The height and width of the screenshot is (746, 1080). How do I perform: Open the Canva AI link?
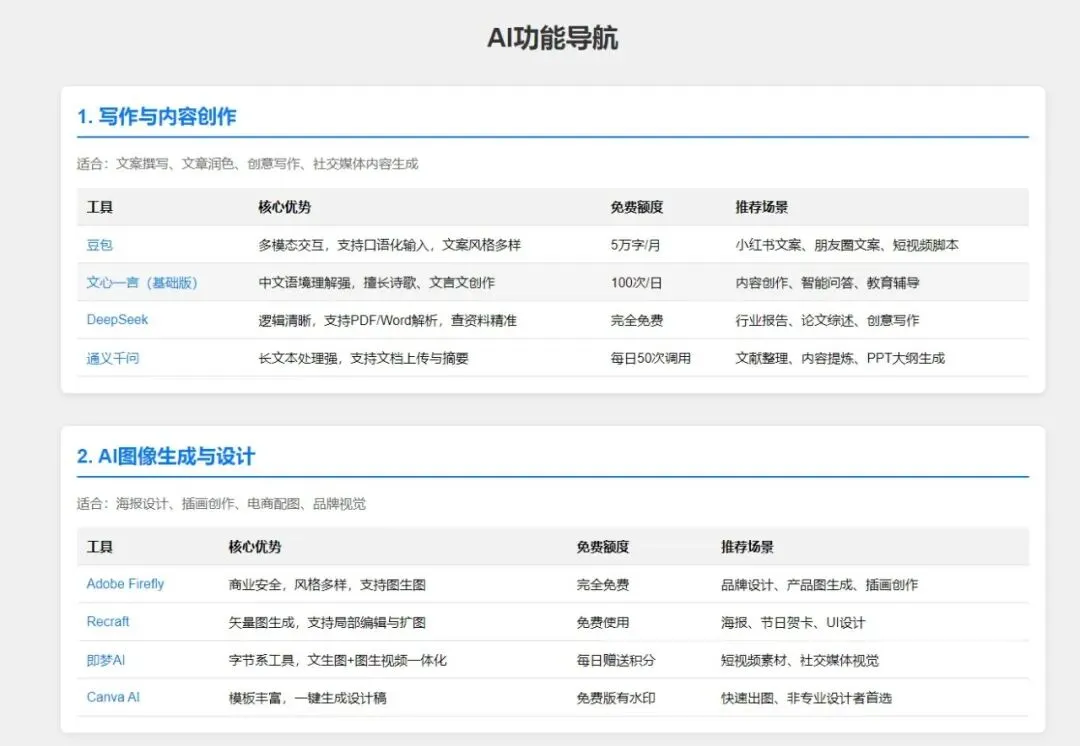(113, 697)
